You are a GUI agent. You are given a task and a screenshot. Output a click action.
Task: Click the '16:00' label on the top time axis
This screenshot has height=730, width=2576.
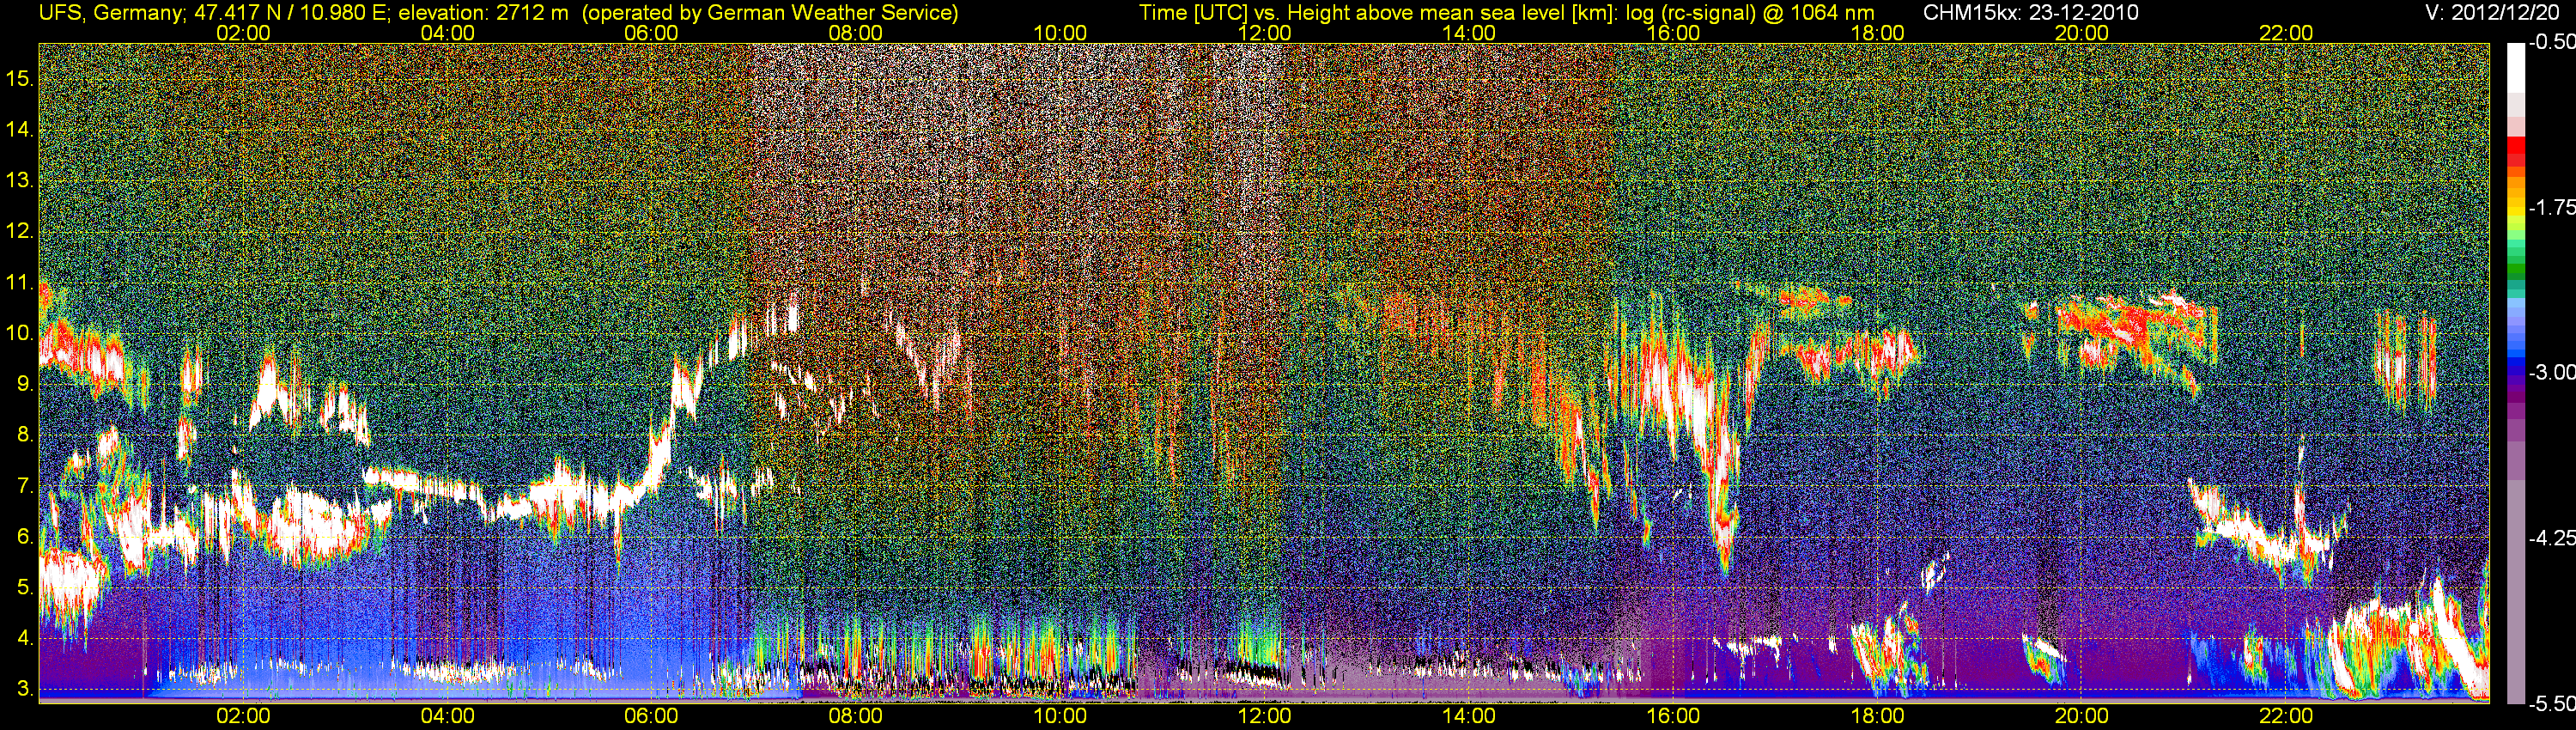pyautogui.click(x=1673, y=33)
